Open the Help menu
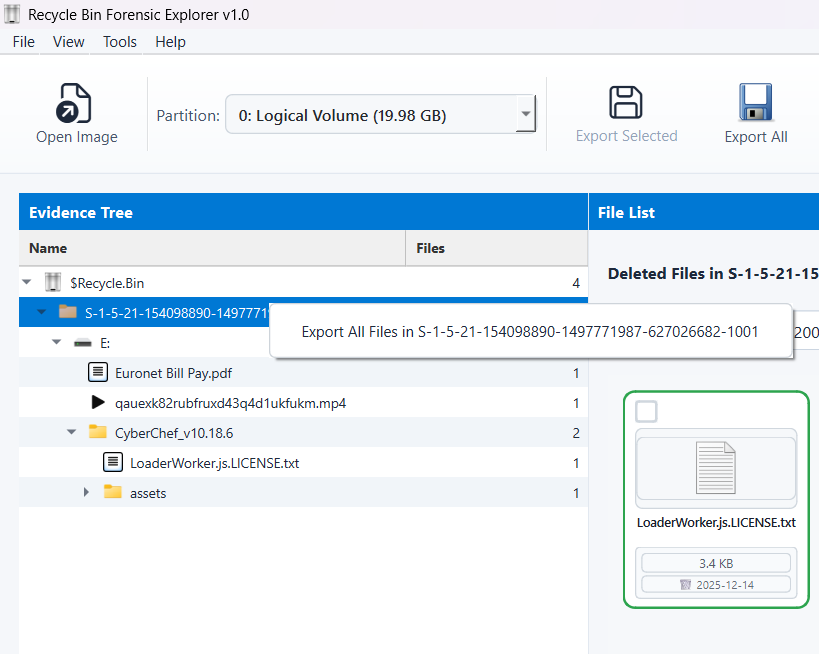Image resolution: width=819 pixels, height=654 pixels. click(x=170, y=42)
